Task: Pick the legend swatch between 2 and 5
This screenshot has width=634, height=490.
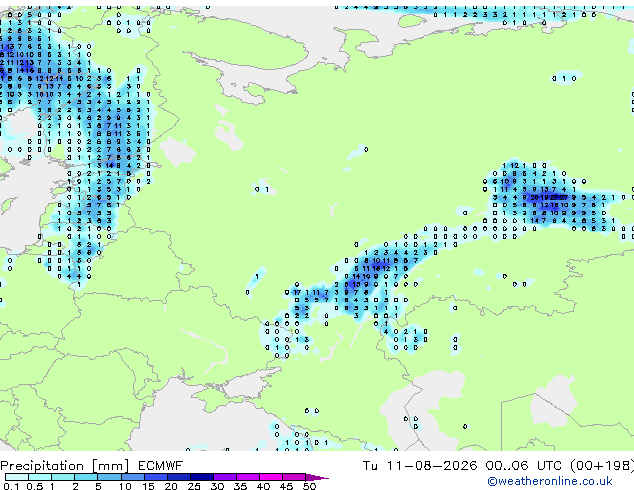Action: tap(86, 477)
